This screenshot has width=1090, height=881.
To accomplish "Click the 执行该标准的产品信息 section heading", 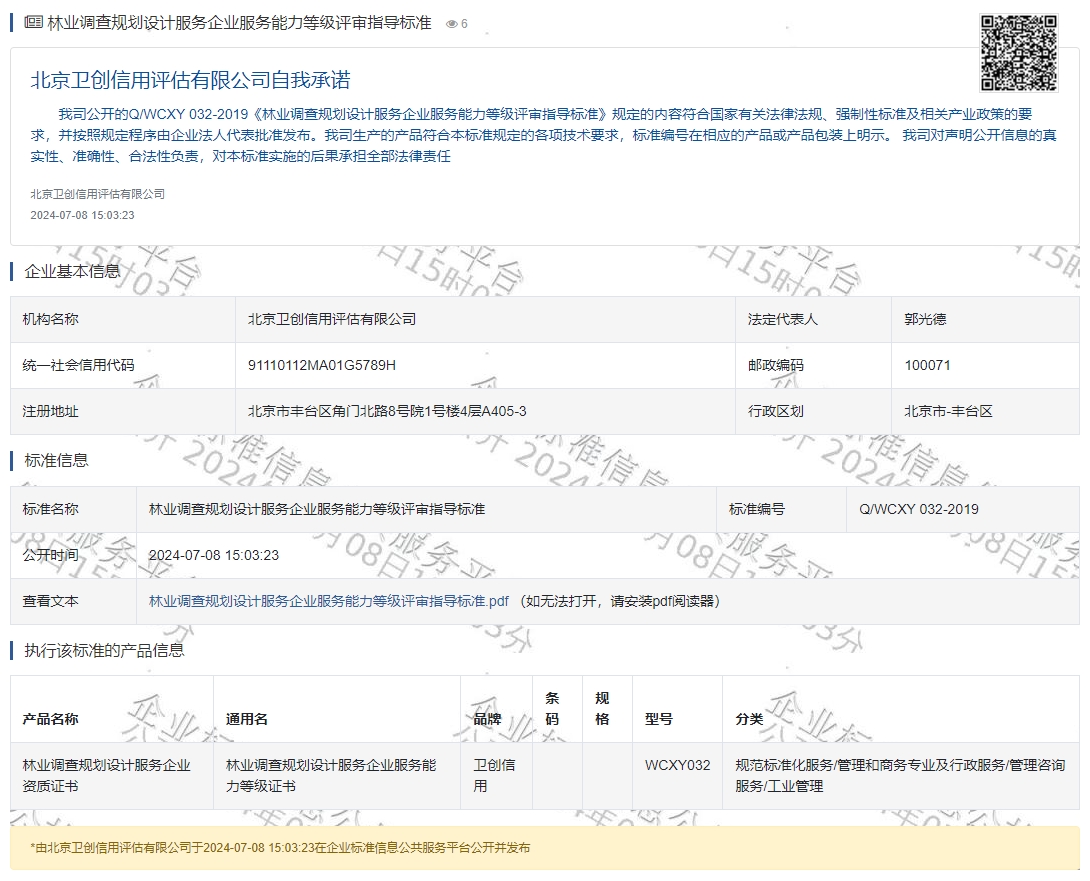I will click(104, 650).
